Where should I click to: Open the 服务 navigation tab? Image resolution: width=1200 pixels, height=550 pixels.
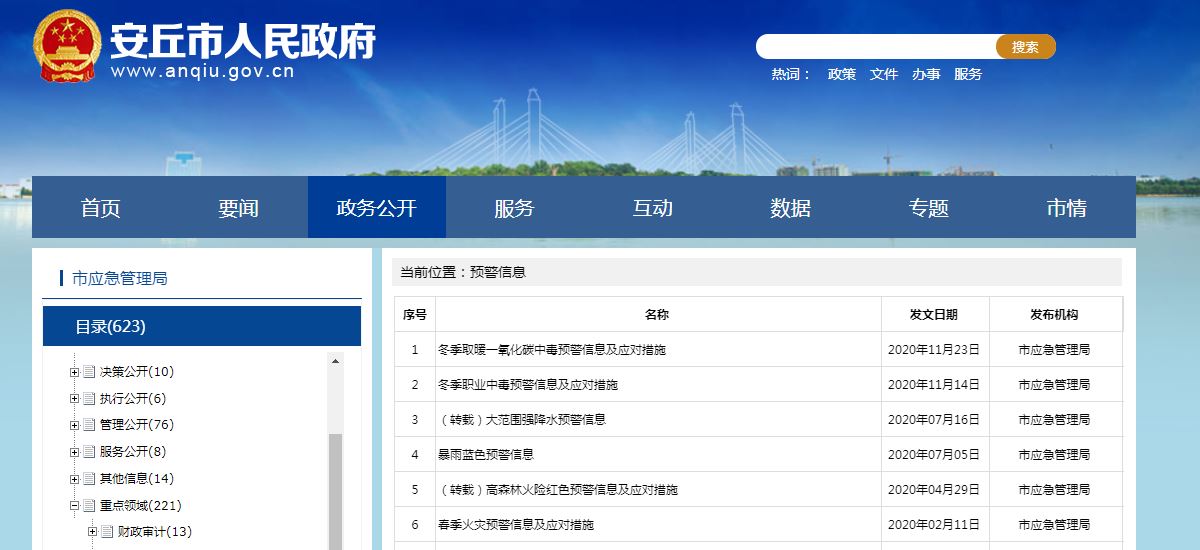515,208
